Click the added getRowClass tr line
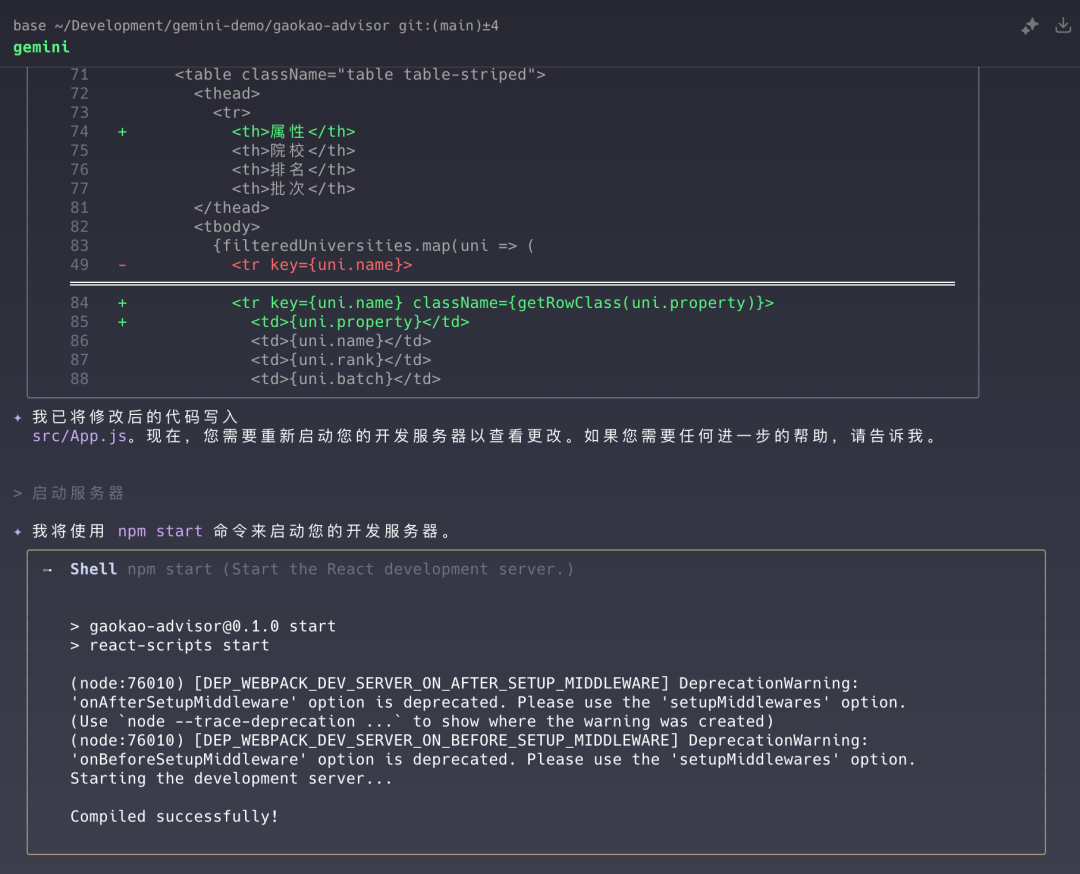 tap(503, 303)
